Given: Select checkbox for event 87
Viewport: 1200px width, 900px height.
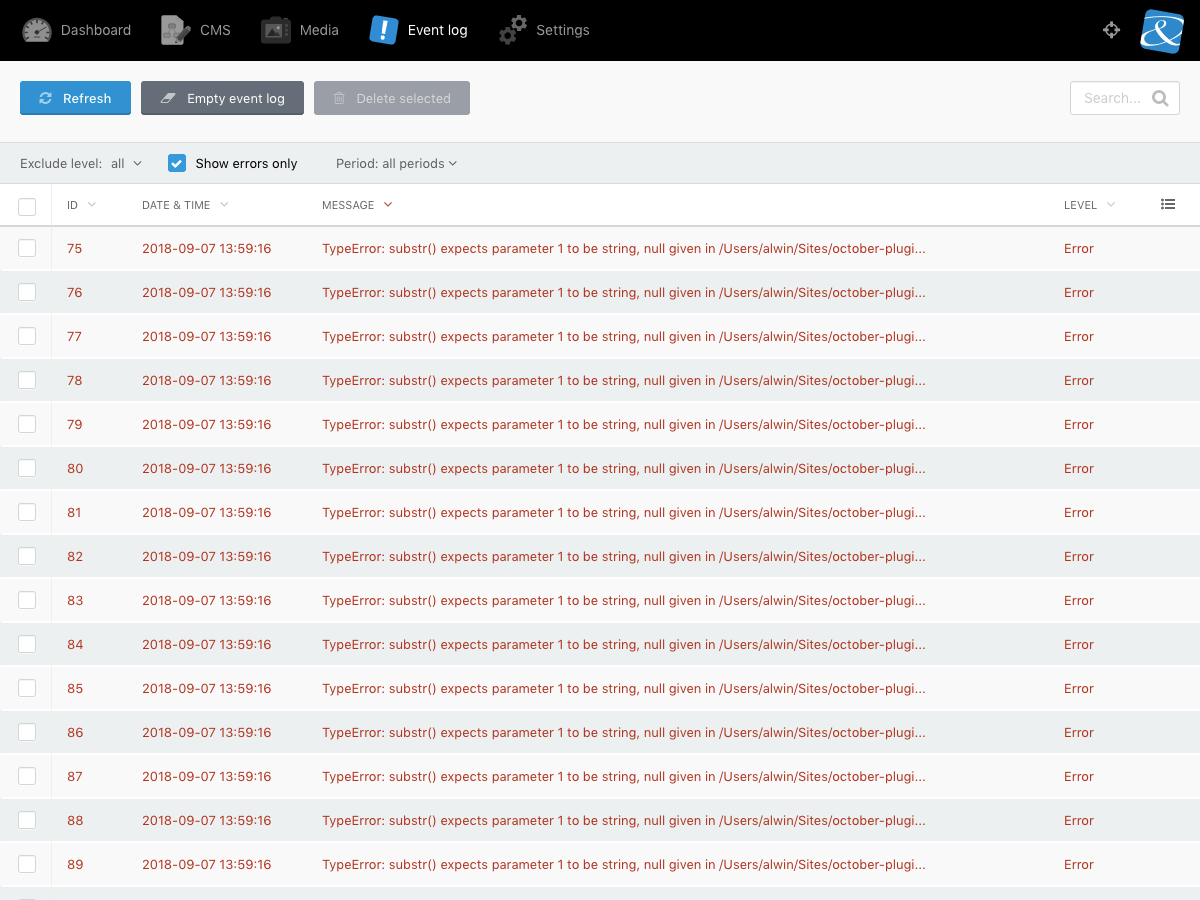Looking at the screenshot, I should point(27,776).
